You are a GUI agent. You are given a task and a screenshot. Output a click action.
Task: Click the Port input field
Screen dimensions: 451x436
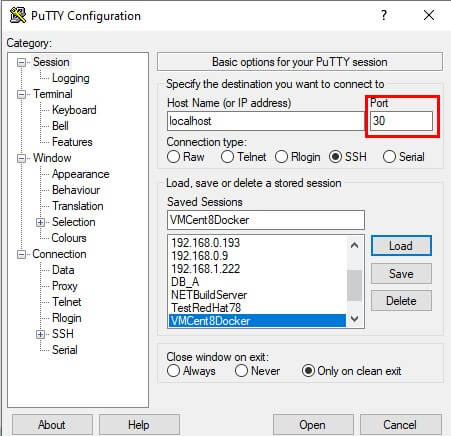point(401,121)
